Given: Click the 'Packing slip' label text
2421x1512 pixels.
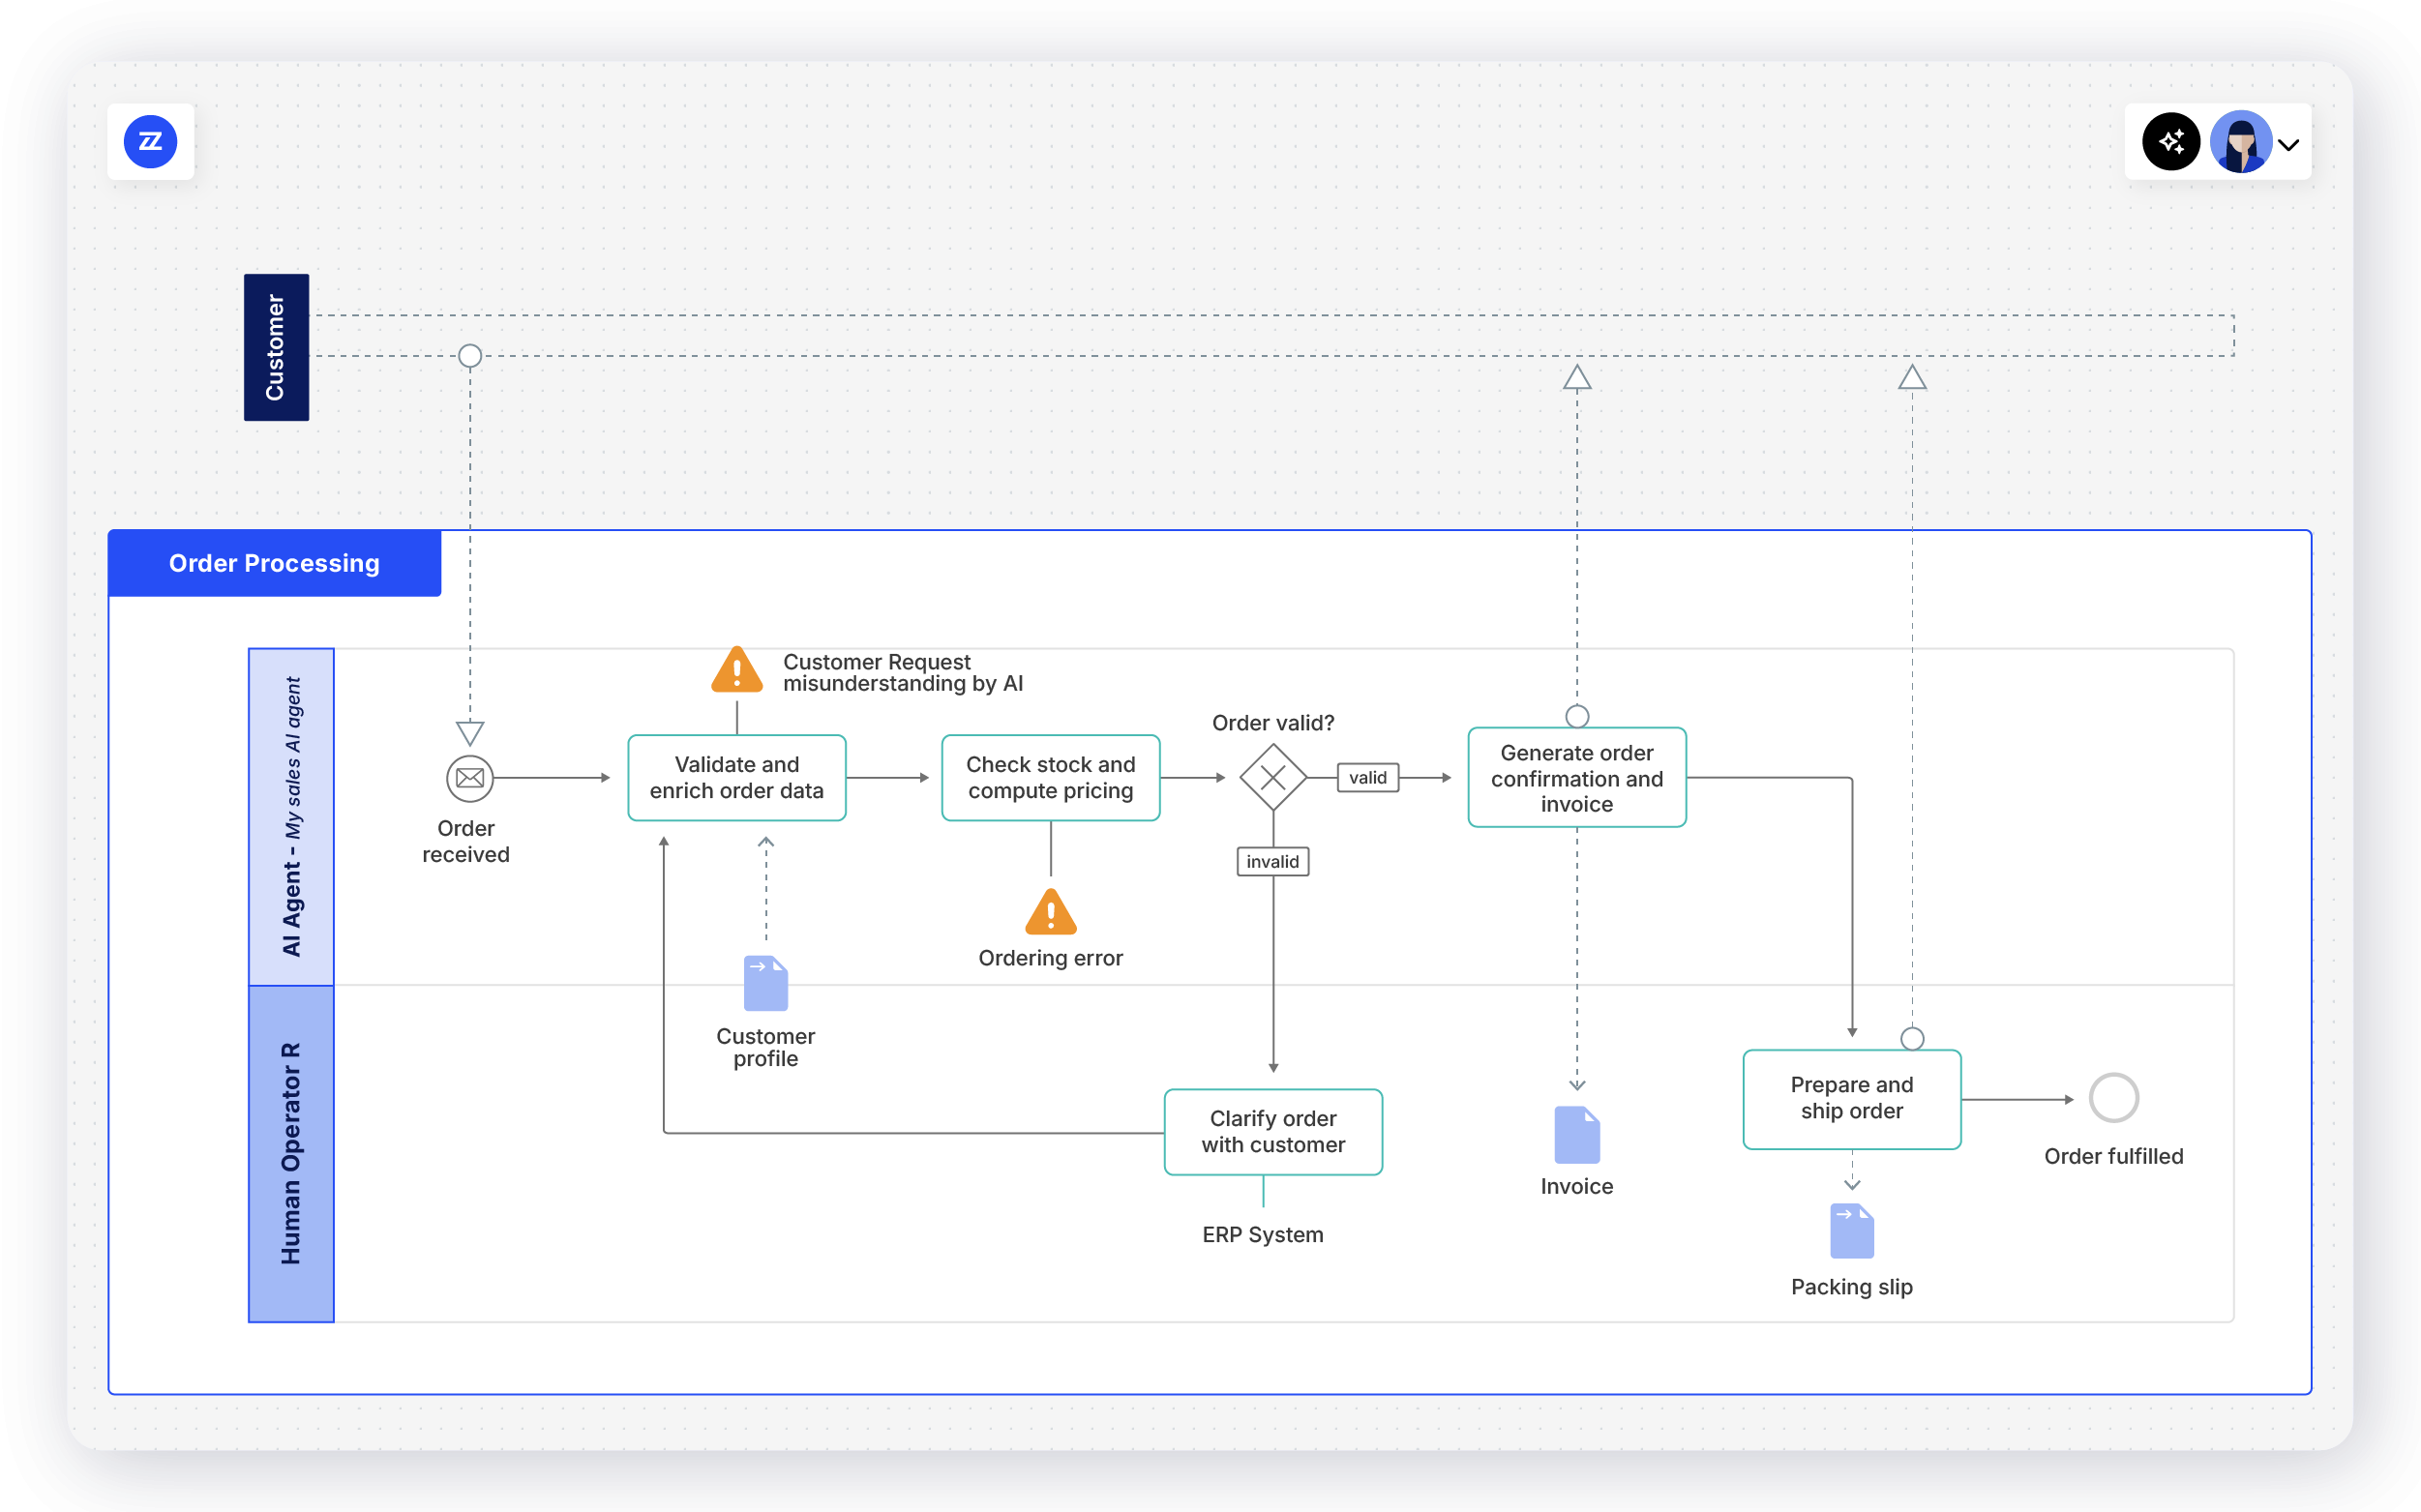Looking at the screenshot, I should click(x=1852, y=1287).
